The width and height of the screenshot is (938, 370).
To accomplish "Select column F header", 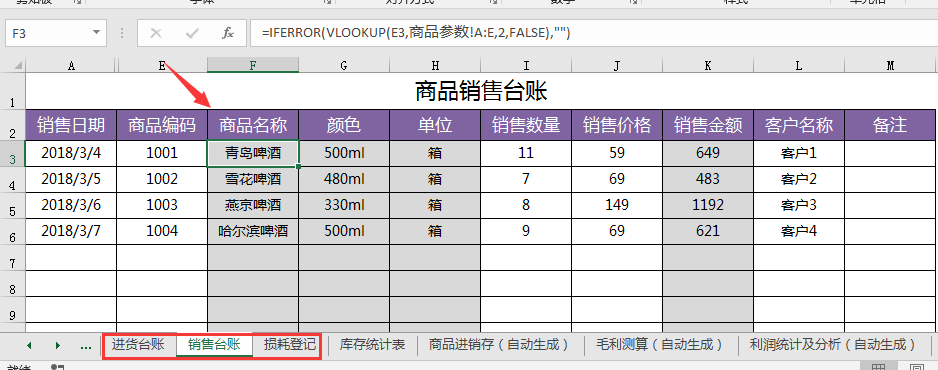I will click(253, 65).
